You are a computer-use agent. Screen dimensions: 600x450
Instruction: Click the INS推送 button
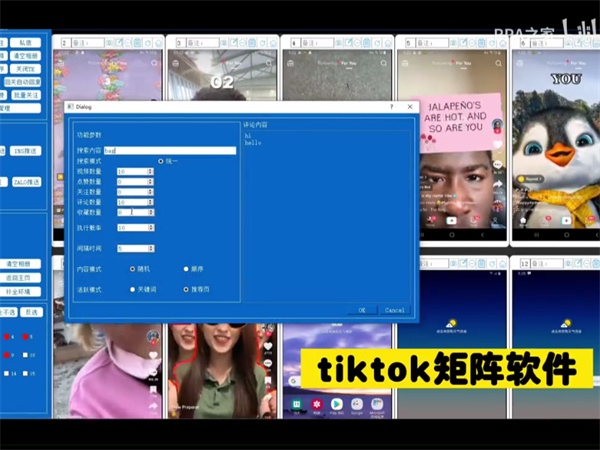25,151
